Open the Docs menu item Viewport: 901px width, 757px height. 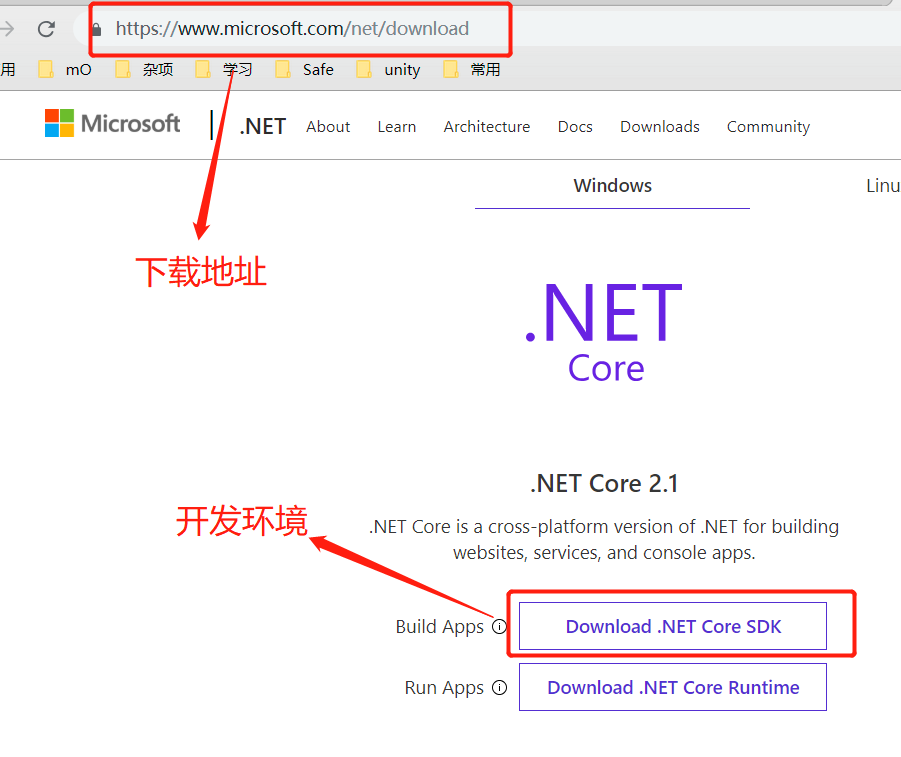pos(575,126)
